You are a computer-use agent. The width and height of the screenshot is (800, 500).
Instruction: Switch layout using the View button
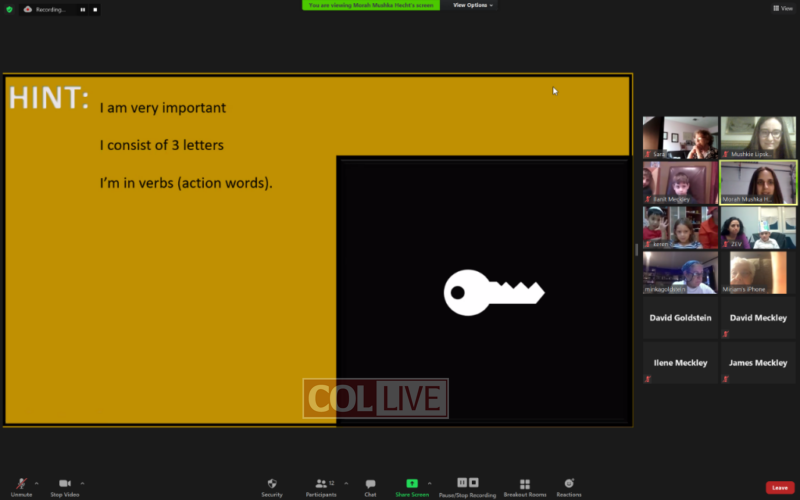(x=782, y=8)
